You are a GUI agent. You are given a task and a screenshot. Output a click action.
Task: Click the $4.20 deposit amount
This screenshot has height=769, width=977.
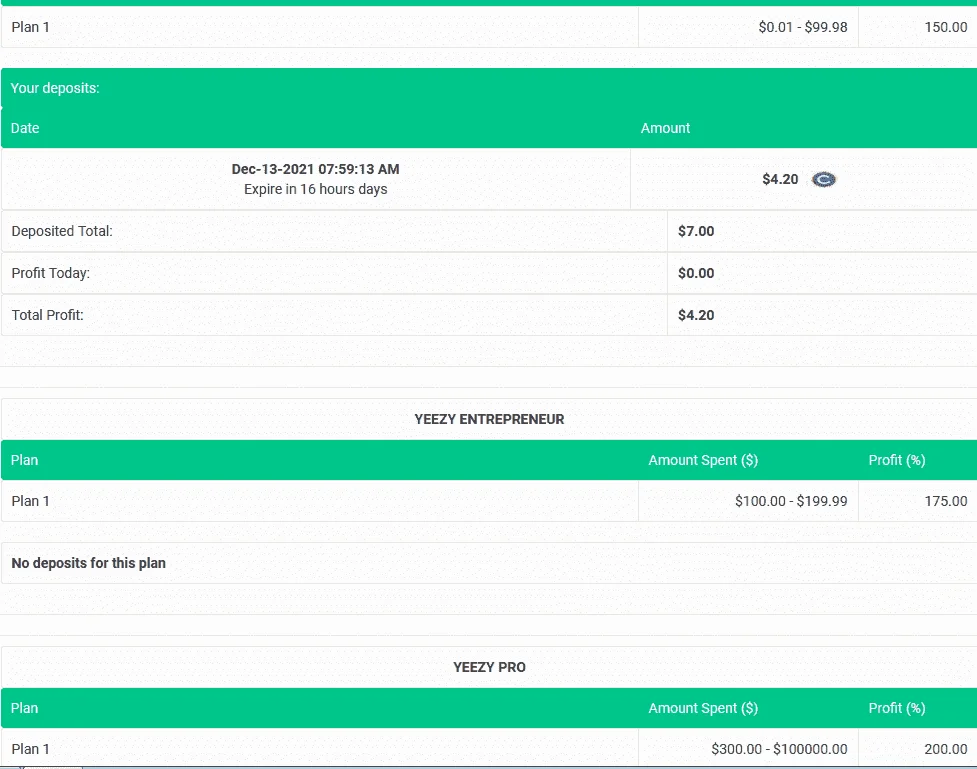click(780, 179)
